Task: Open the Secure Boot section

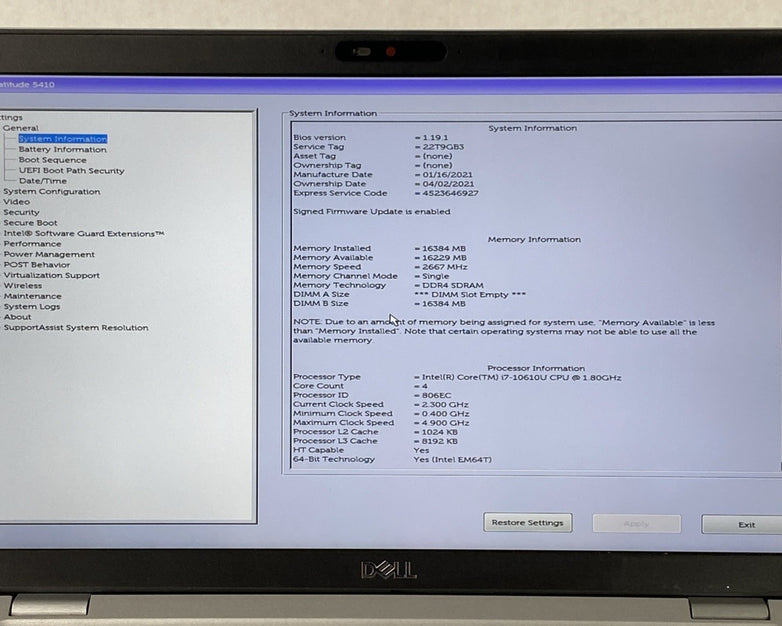Action: (x=30, y=223)
